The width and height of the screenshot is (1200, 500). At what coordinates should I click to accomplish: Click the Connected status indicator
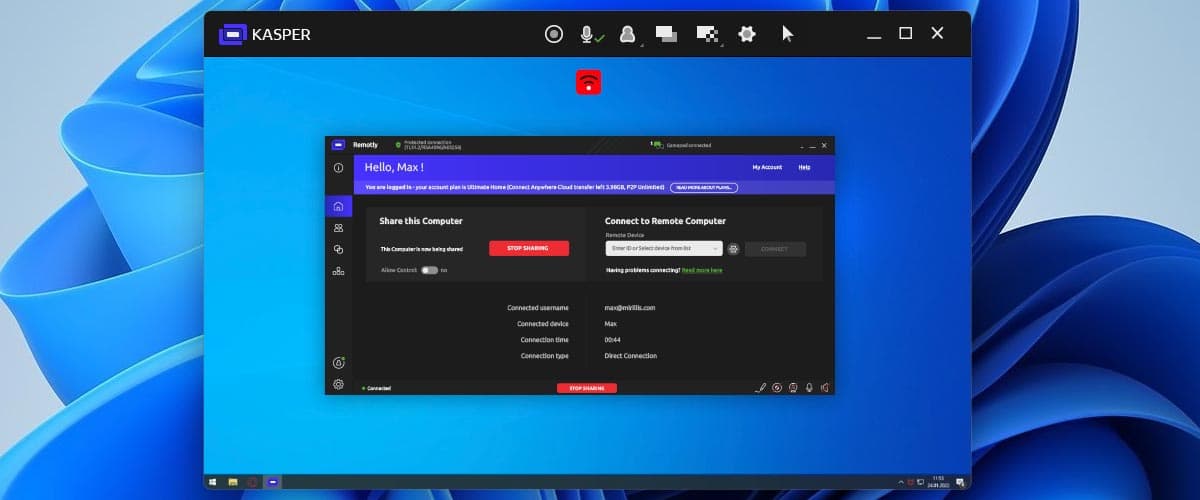pos(376,388)
